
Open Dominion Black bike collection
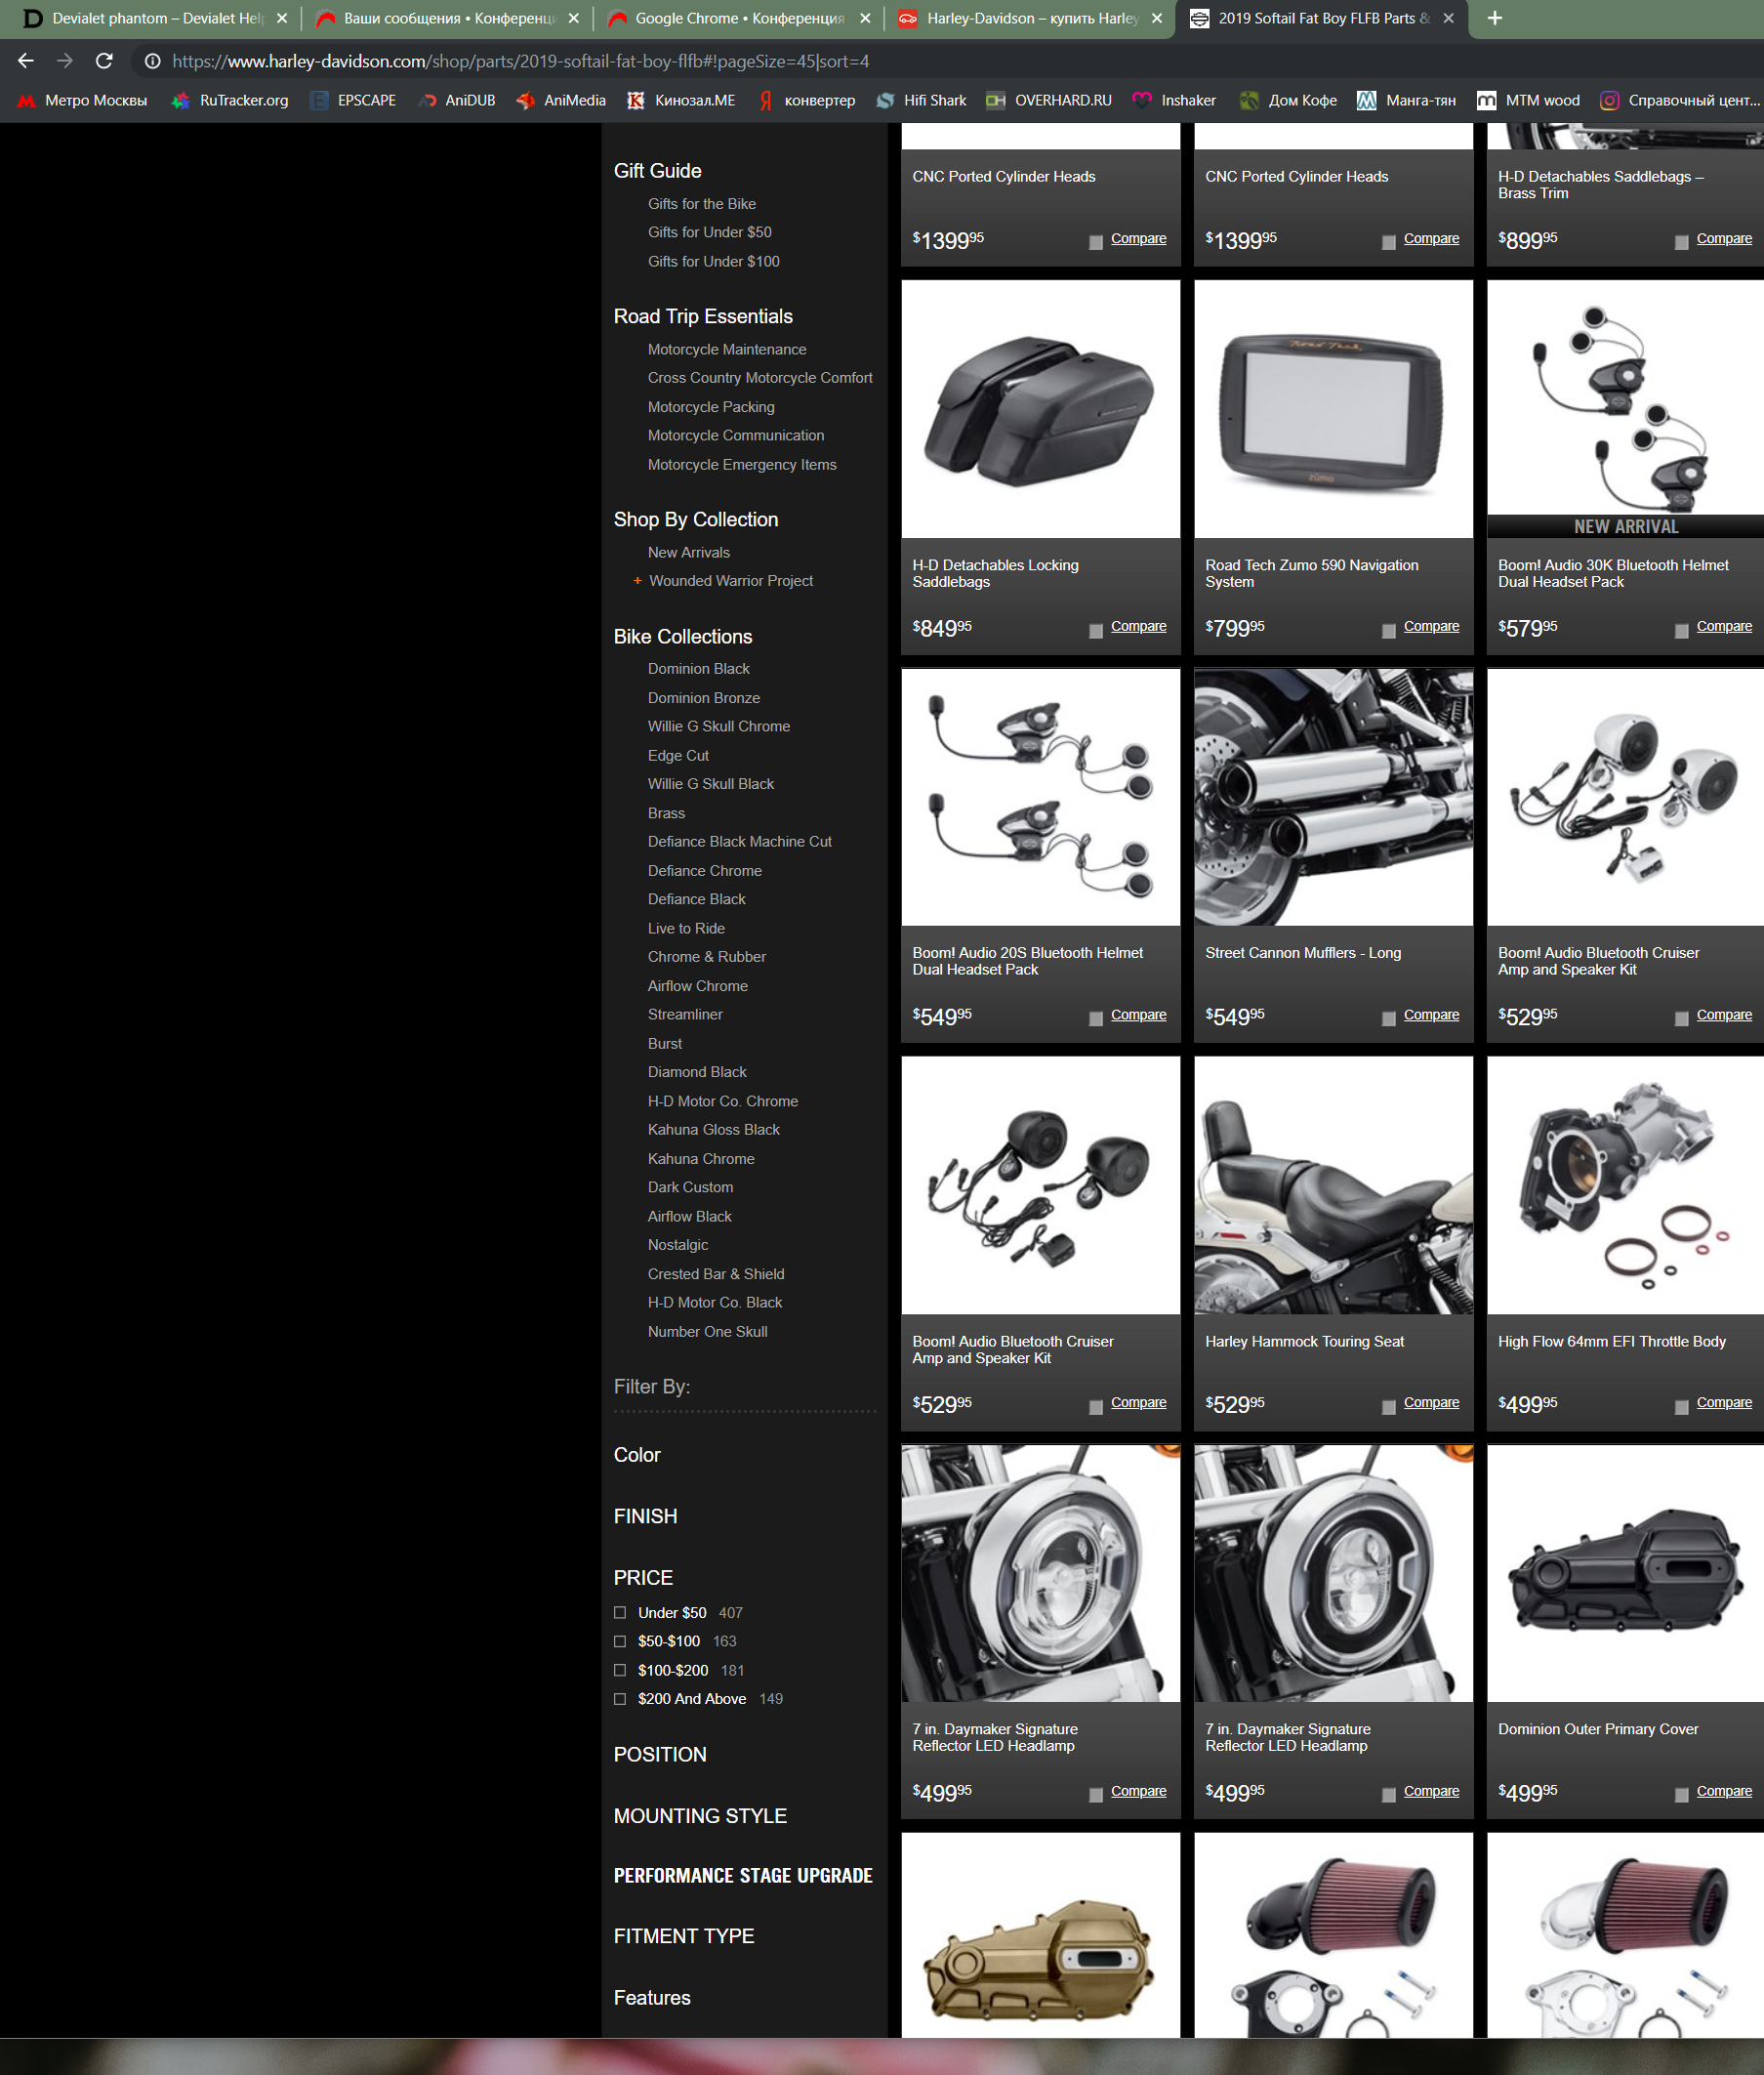699,669
